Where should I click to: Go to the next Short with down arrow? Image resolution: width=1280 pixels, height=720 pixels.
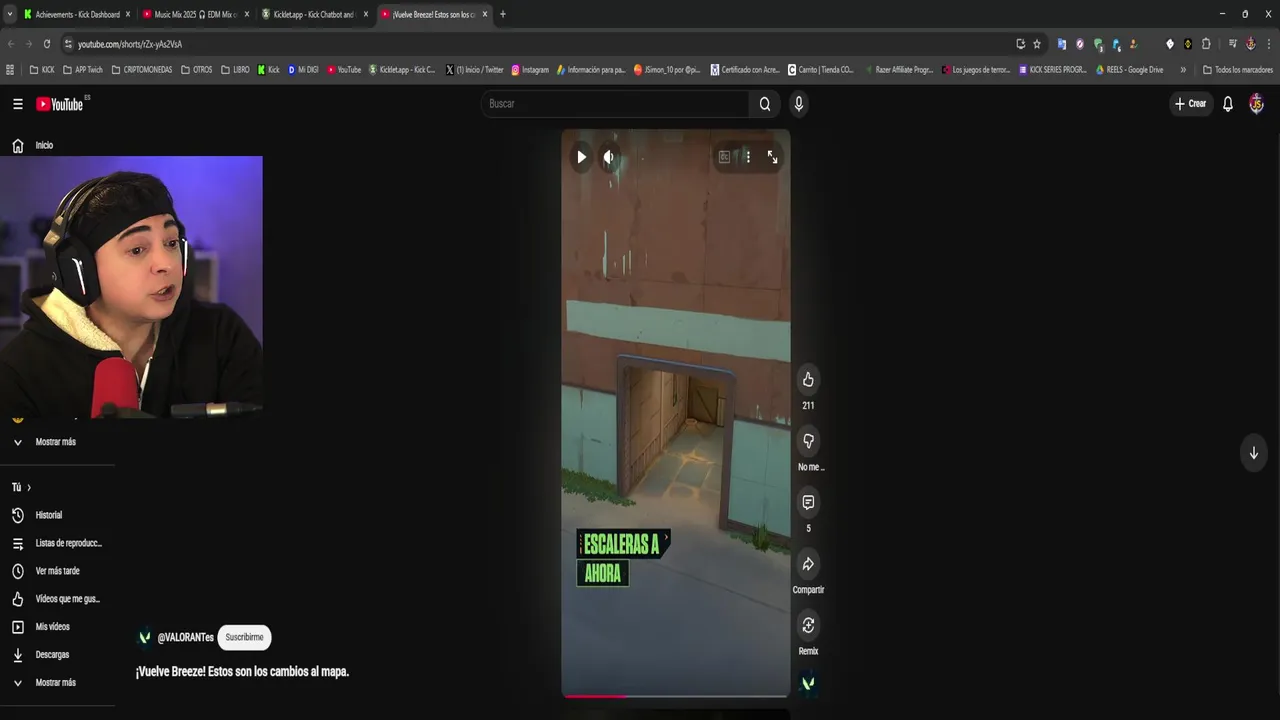click(1253, 453)
